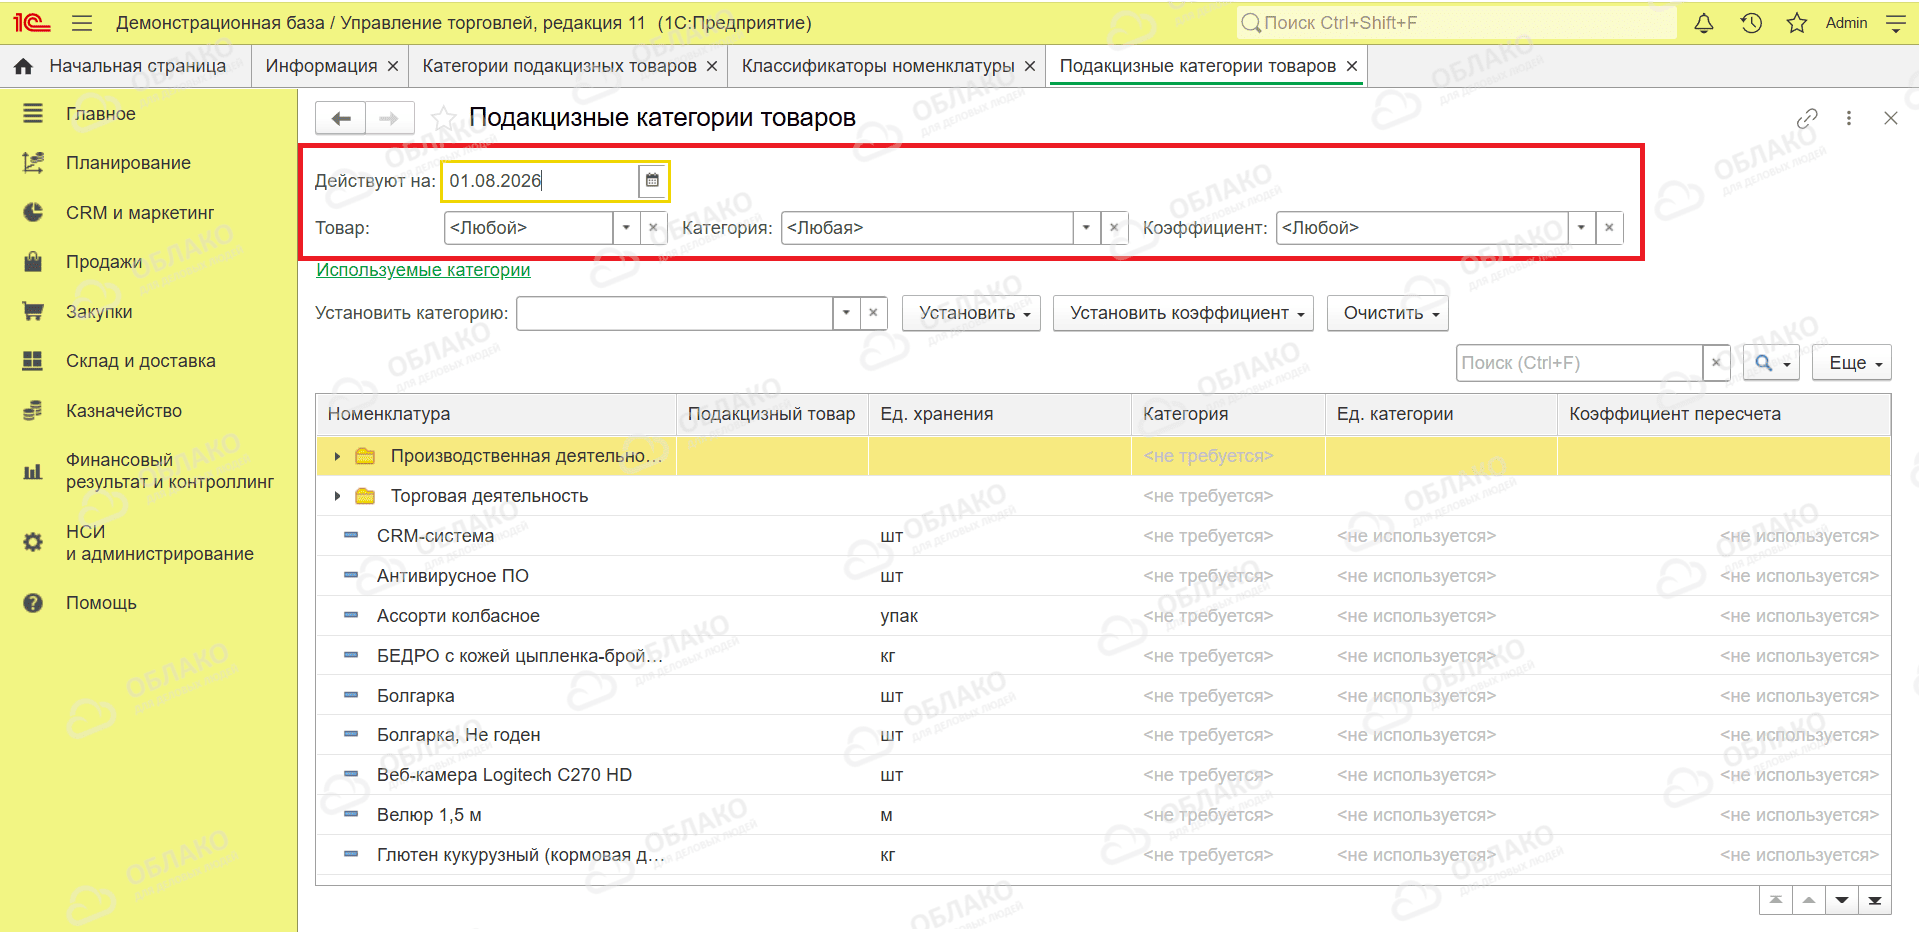
Task: Open the Очистить button menu
Action: pos(1387,313)
